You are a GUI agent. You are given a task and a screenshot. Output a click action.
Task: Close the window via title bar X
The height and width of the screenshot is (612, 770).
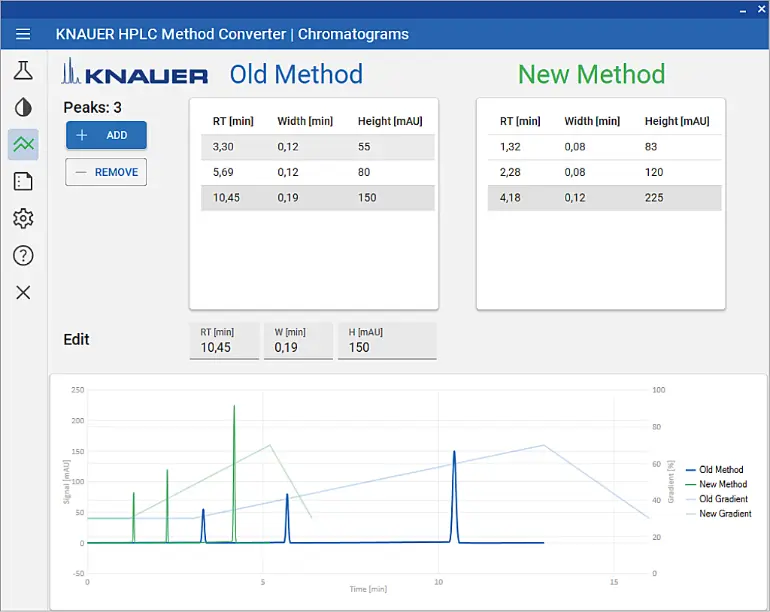(x=762, y=9)
